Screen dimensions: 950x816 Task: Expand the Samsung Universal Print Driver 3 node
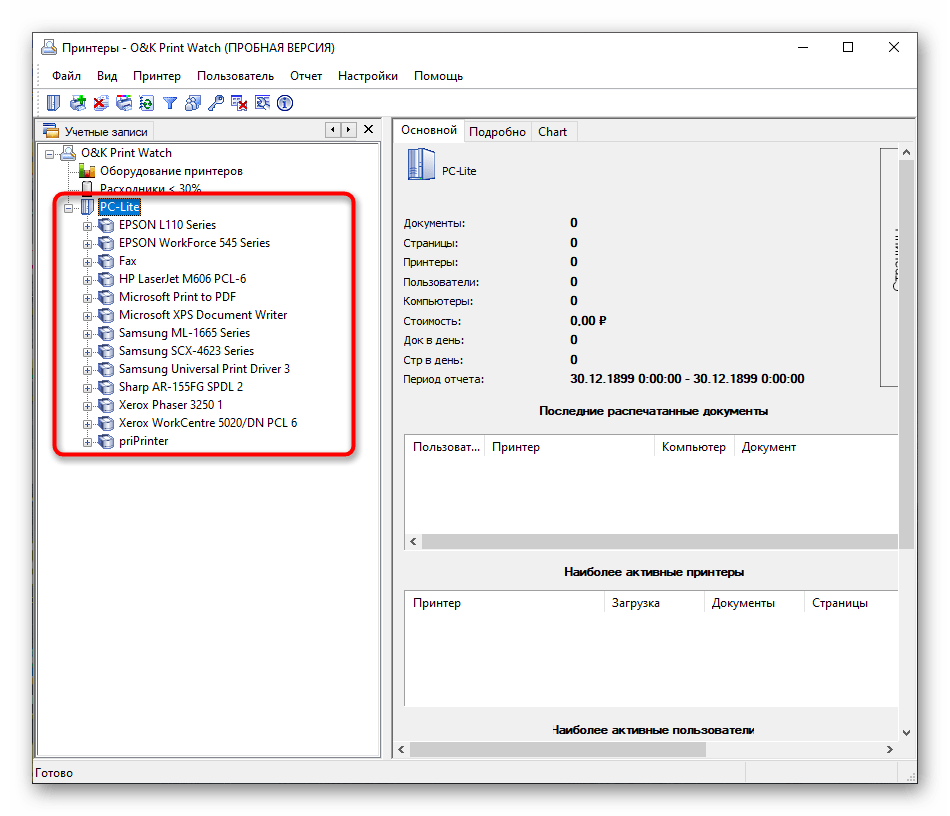pos(87,370)
